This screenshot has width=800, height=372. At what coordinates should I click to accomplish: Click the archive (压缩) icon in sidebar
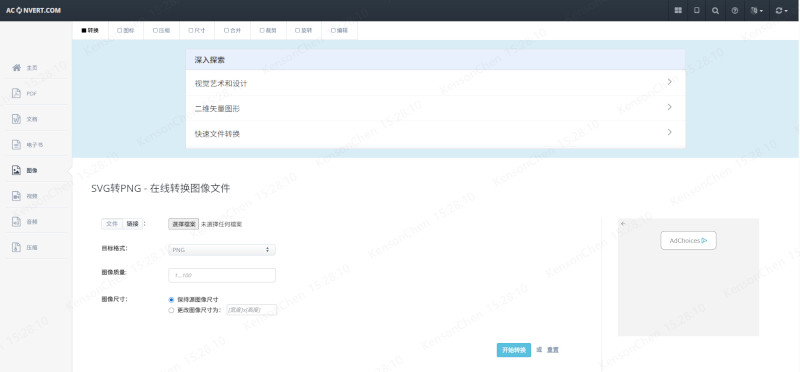click(16, 247)
